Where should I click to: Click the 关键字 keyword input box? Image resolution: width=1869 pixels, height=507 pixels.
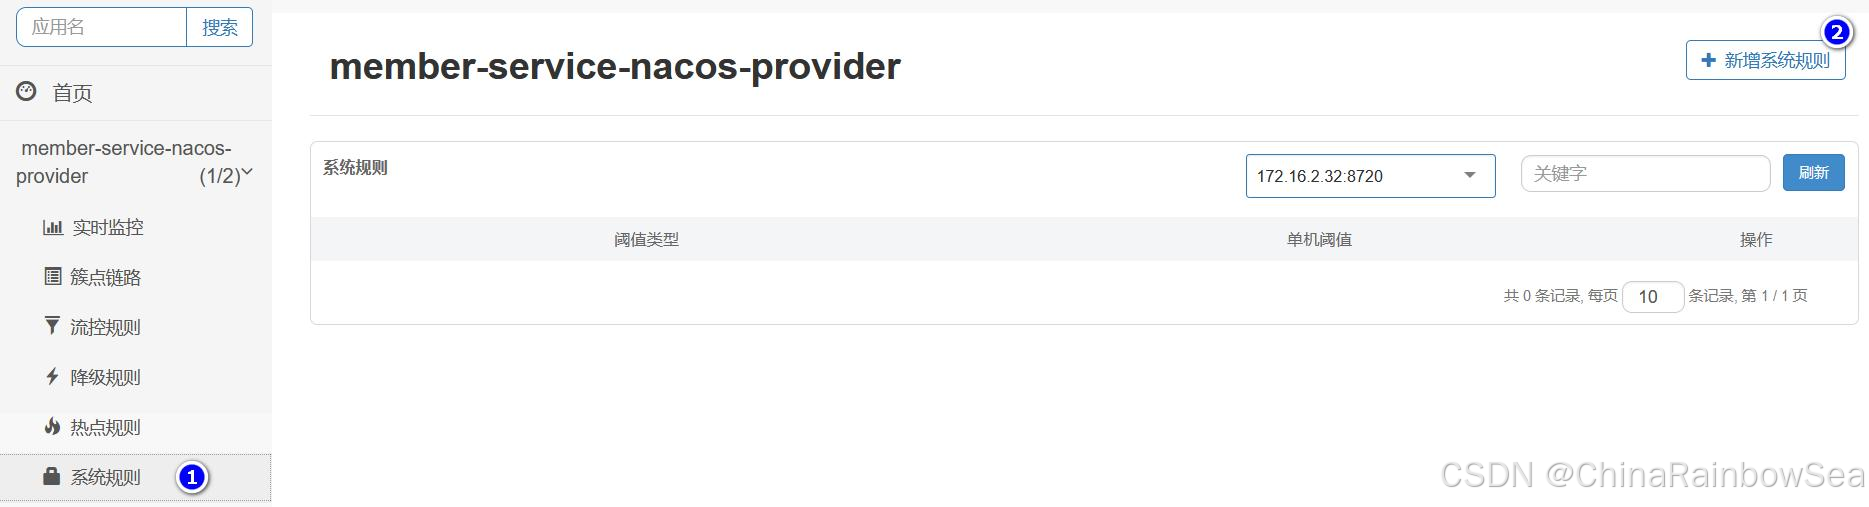(1645, 174)
